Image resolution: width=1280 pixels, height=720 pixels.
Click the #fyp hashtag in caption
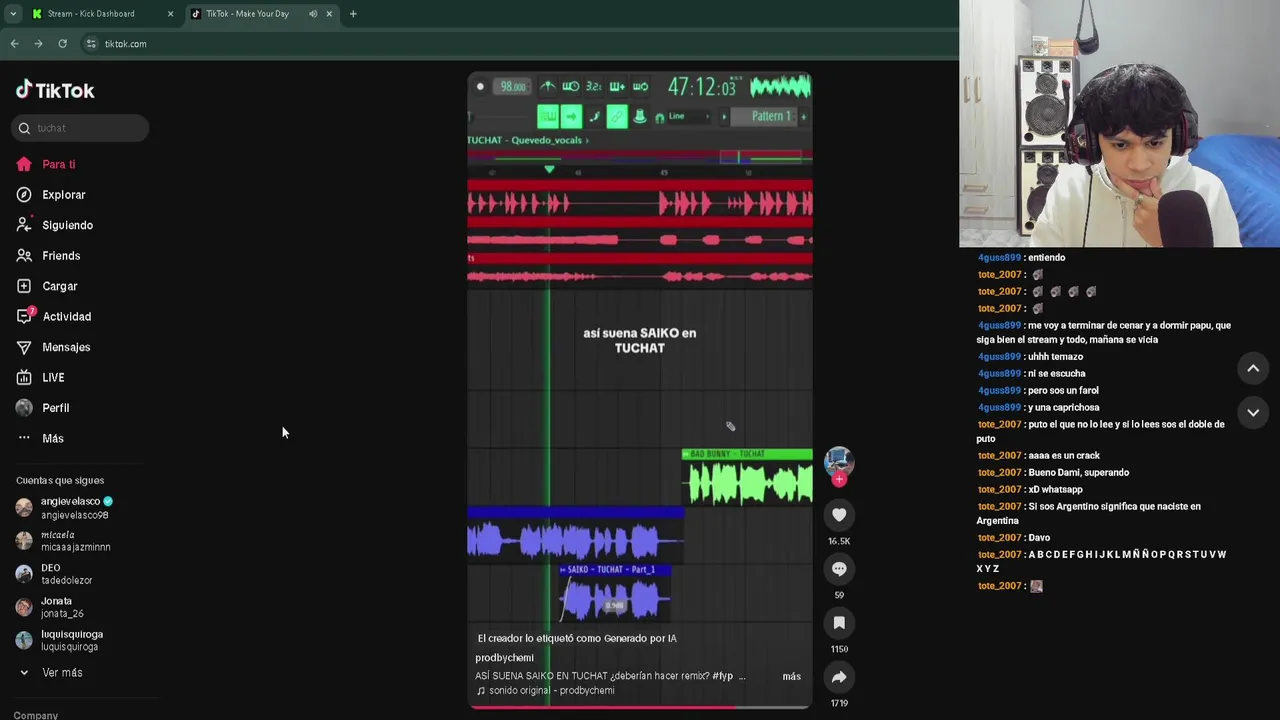tap(722, 676)
